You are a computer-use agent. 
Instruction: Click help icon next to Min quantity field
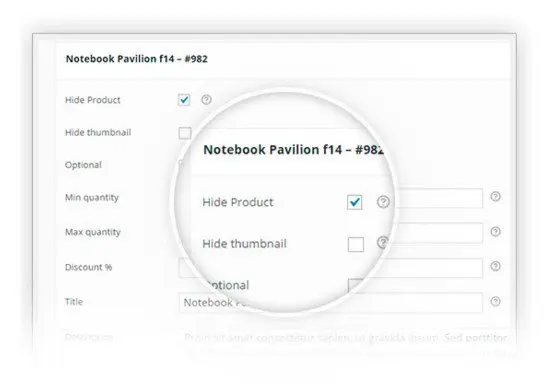(x=495, y=196)
